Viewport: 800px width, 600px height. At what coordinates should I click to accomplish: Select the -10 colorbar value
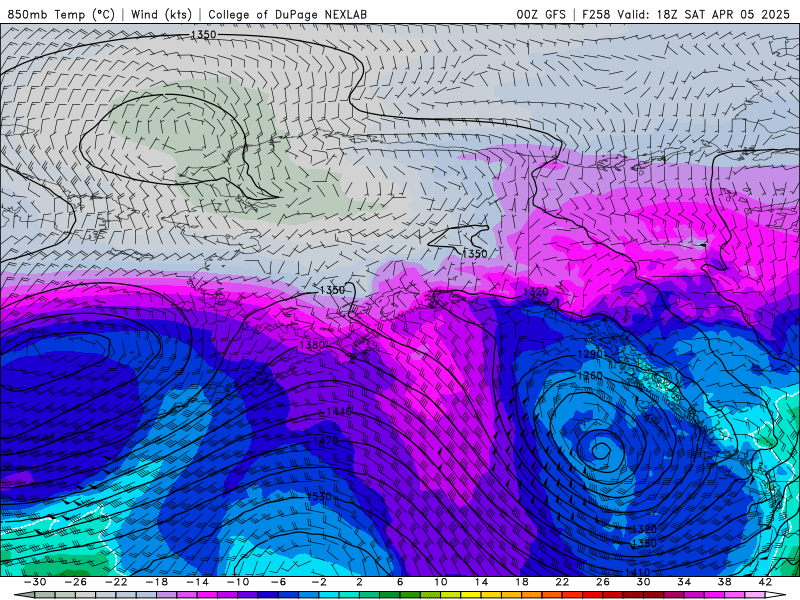click(237, 582)
